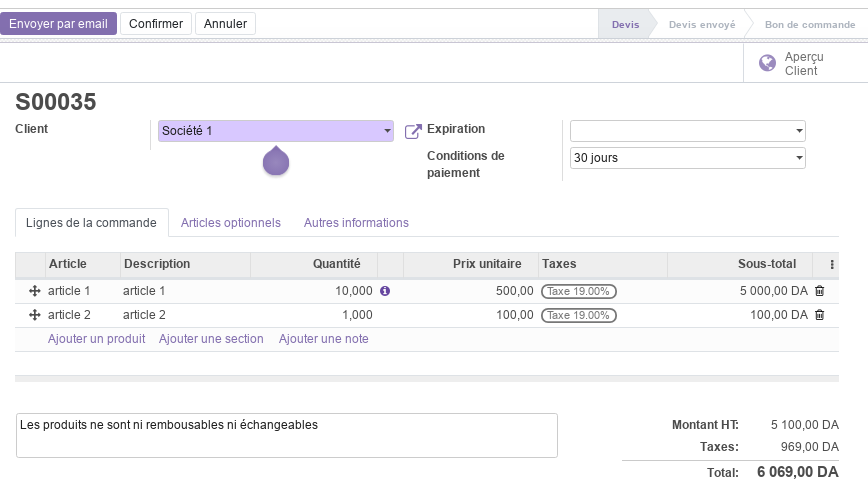Select the Devis envoyé status step
This screenshot has width=868, height=485.
tap(701, 24)
